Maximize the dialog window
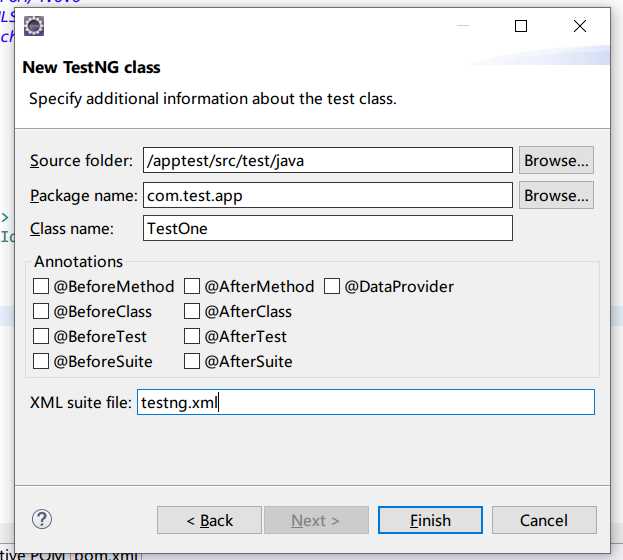 [x=521, y=26]
